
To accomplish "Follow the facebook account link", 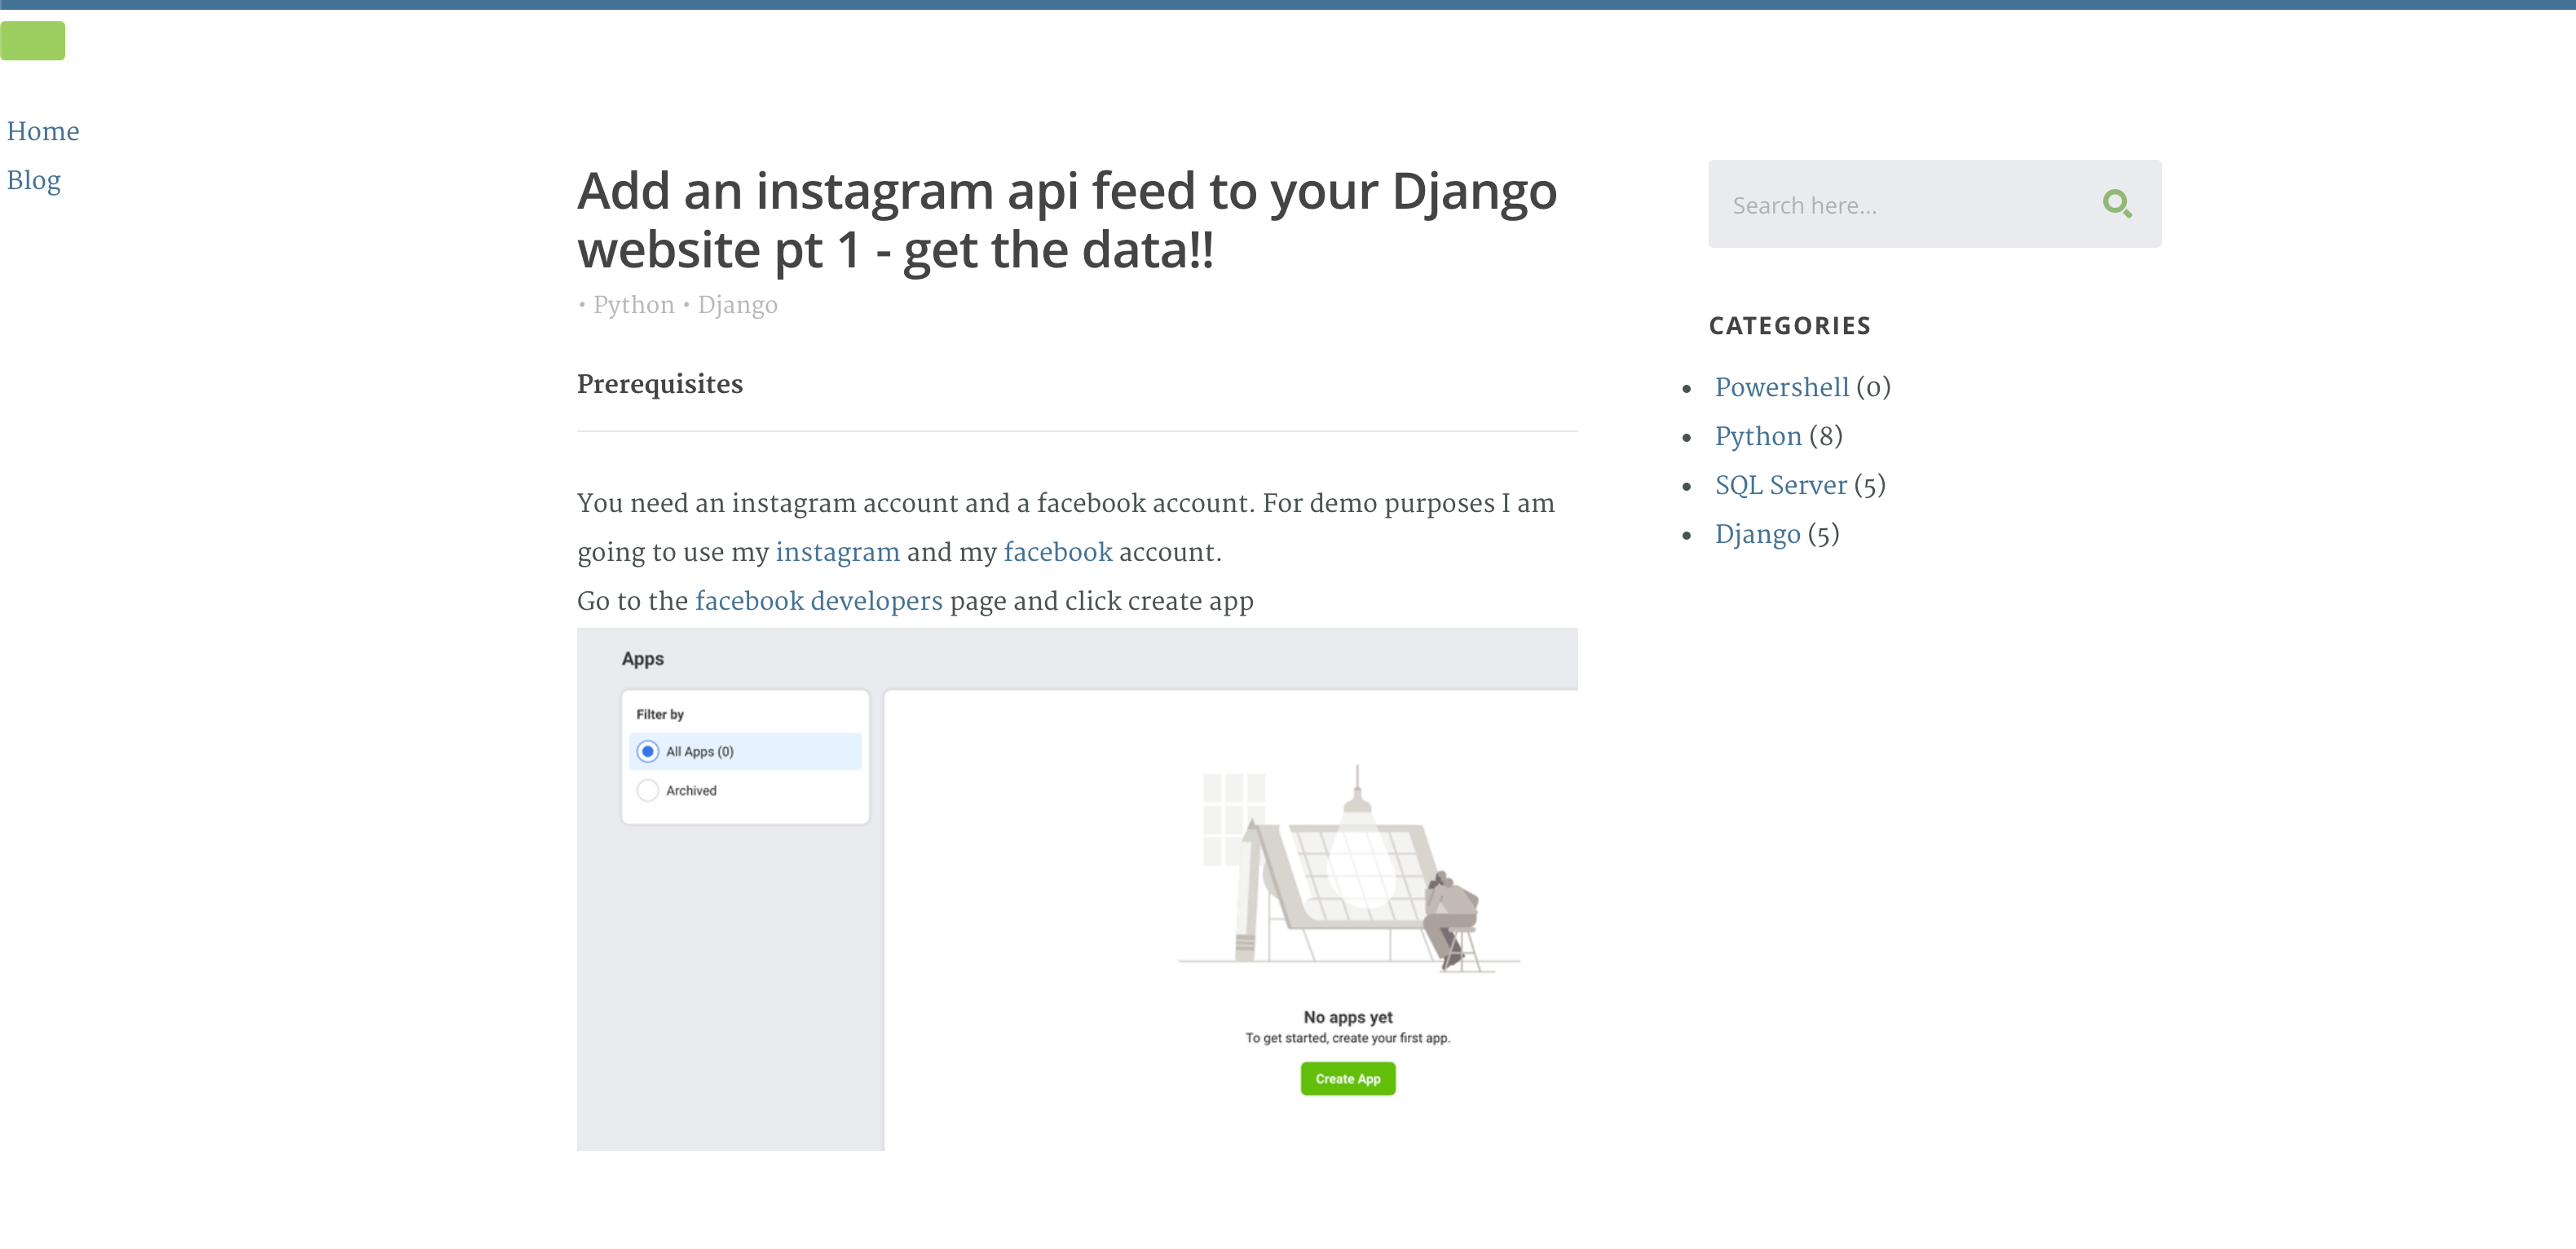I will pos(1058,552).
